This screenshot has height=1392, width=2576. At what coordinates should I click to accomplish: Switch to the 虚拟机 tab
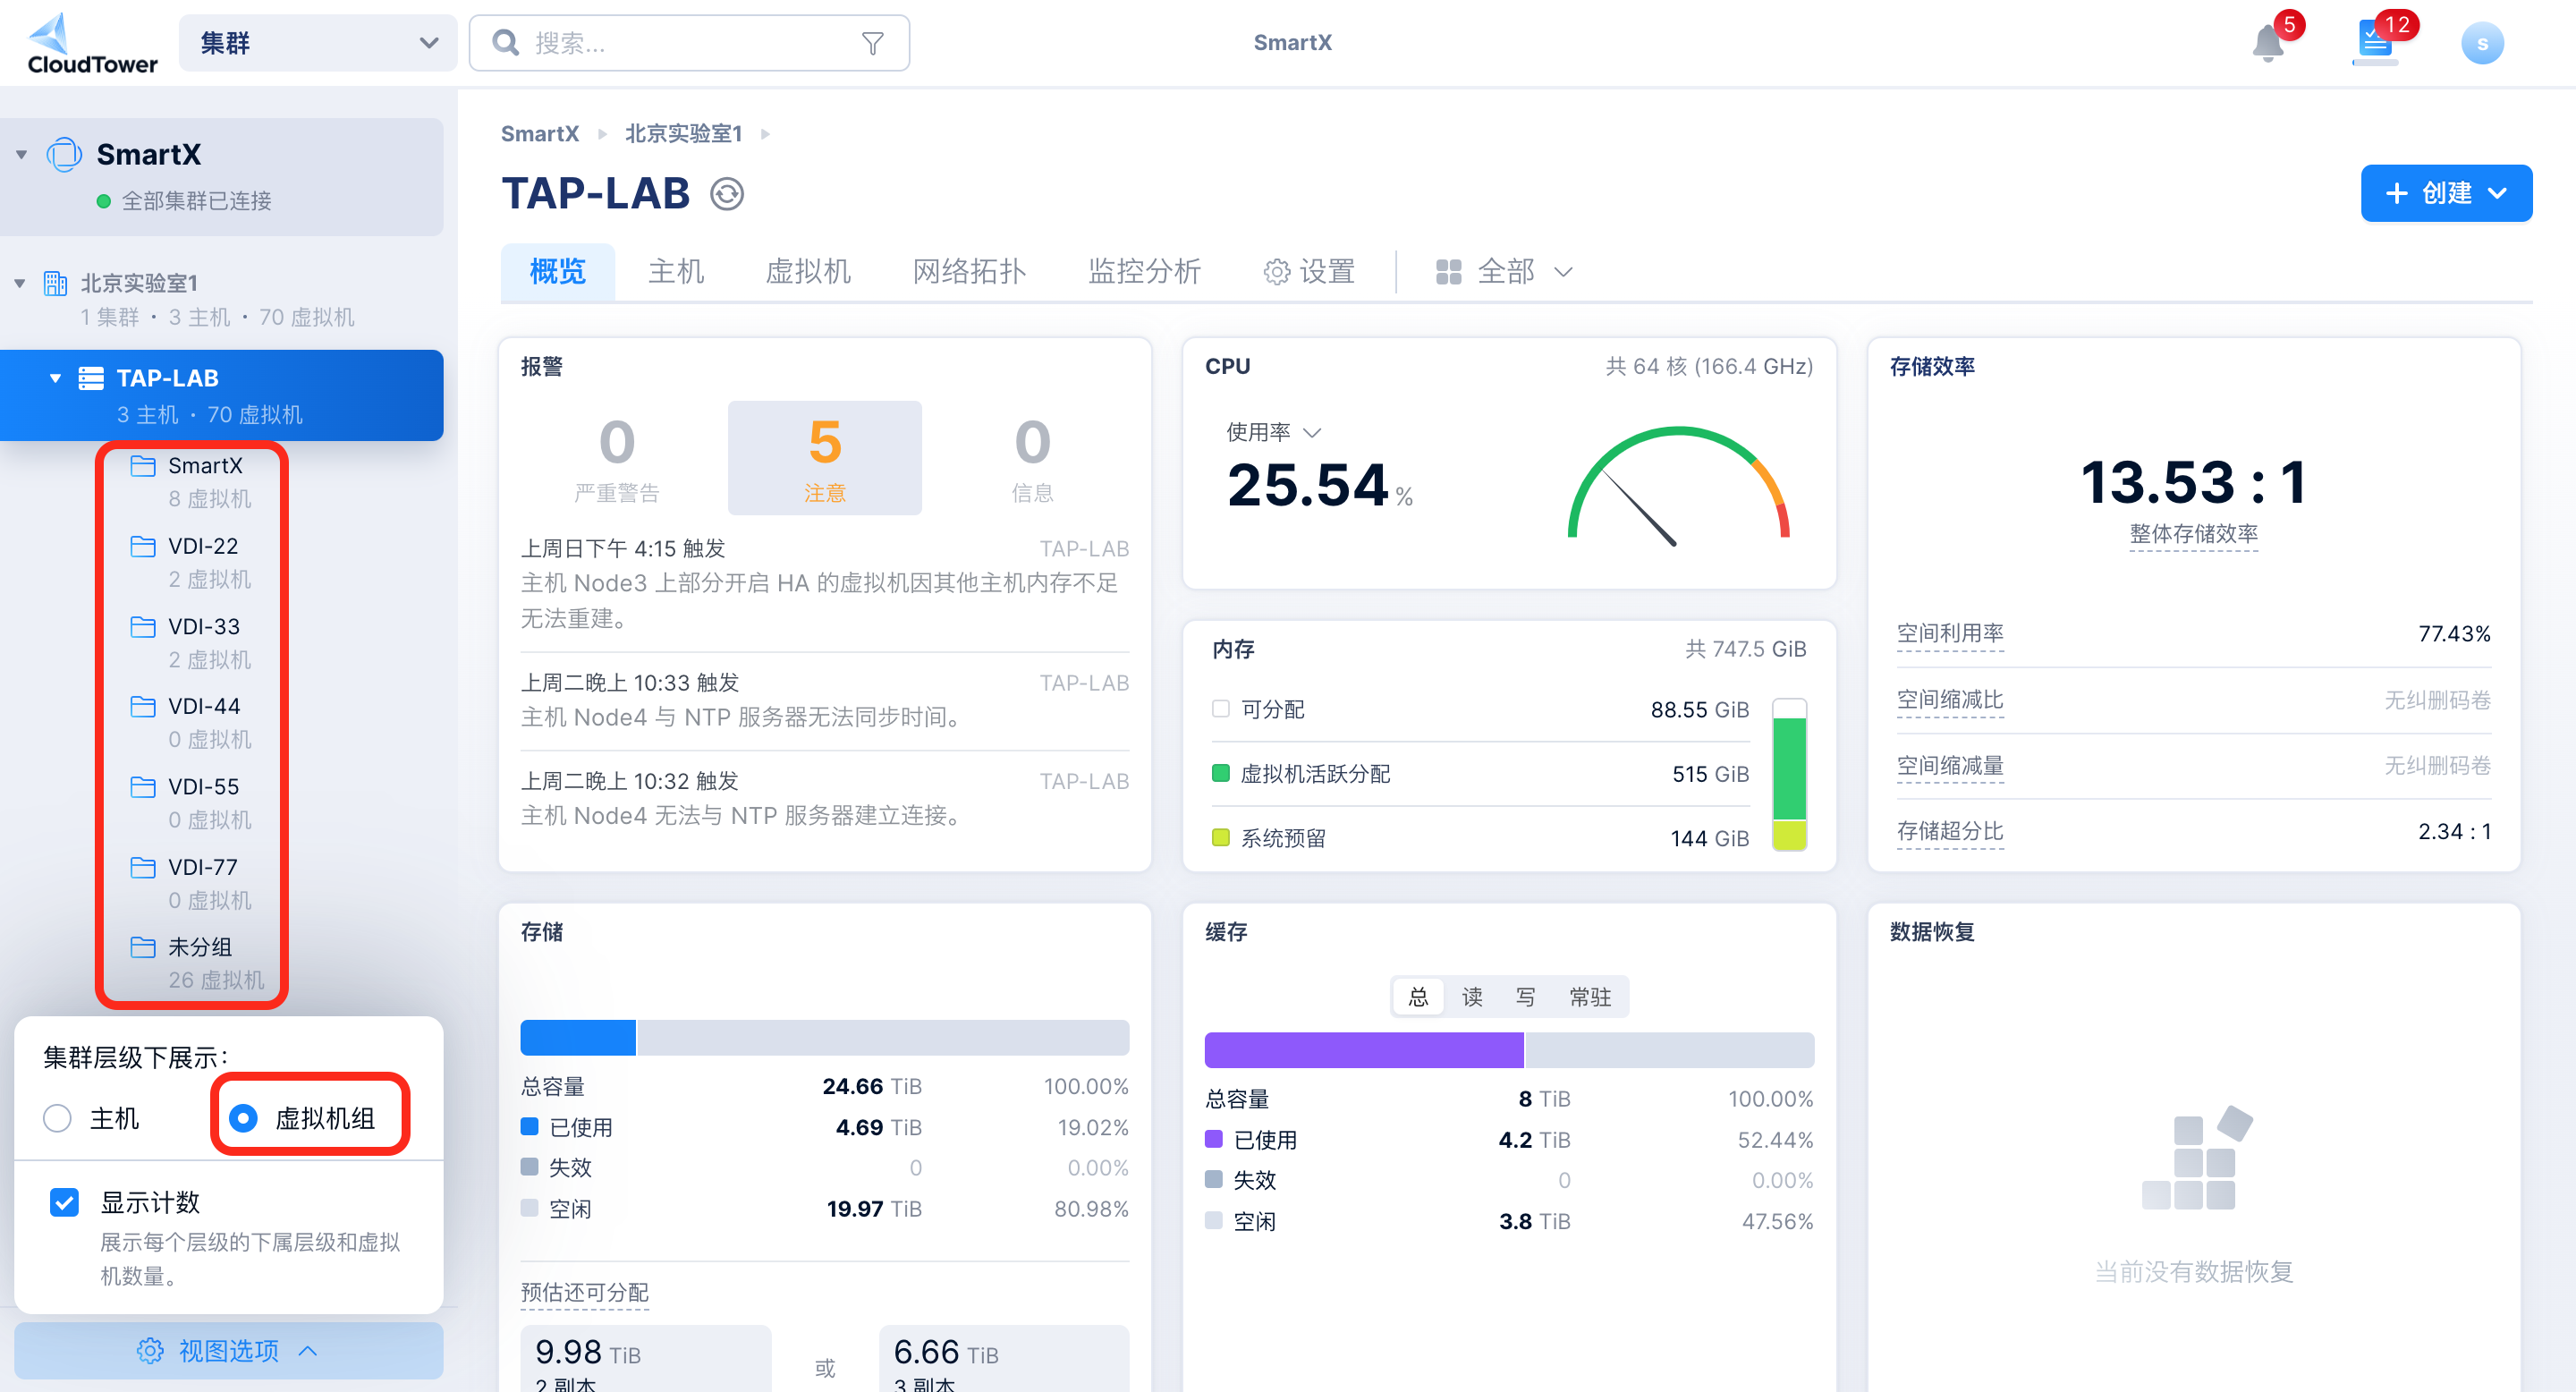click(808, 271)
